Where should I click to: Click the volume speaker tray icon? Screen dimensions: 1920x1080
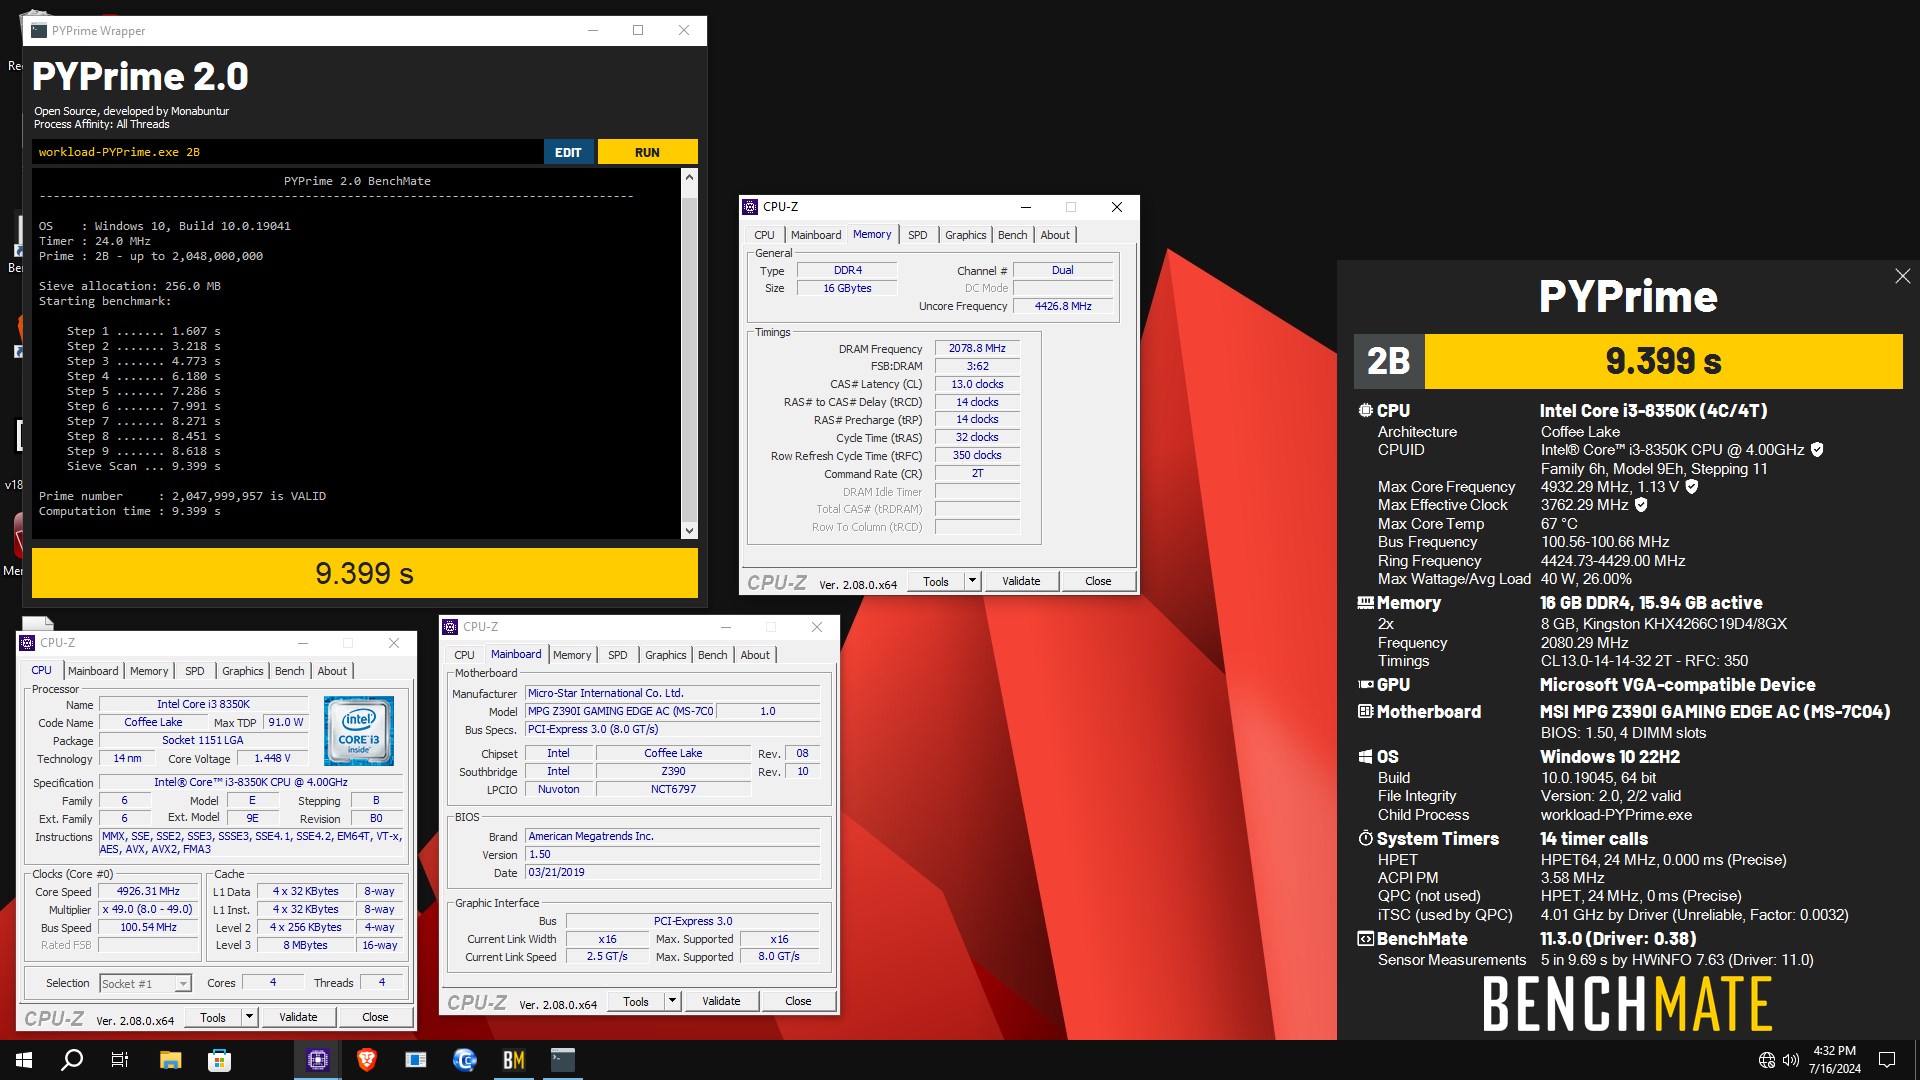pos(1791,1060)
